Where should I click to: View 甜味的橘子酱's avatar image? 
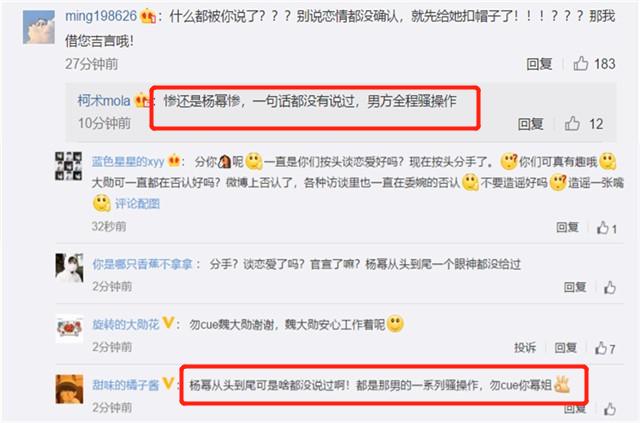[x=69, y=389]
